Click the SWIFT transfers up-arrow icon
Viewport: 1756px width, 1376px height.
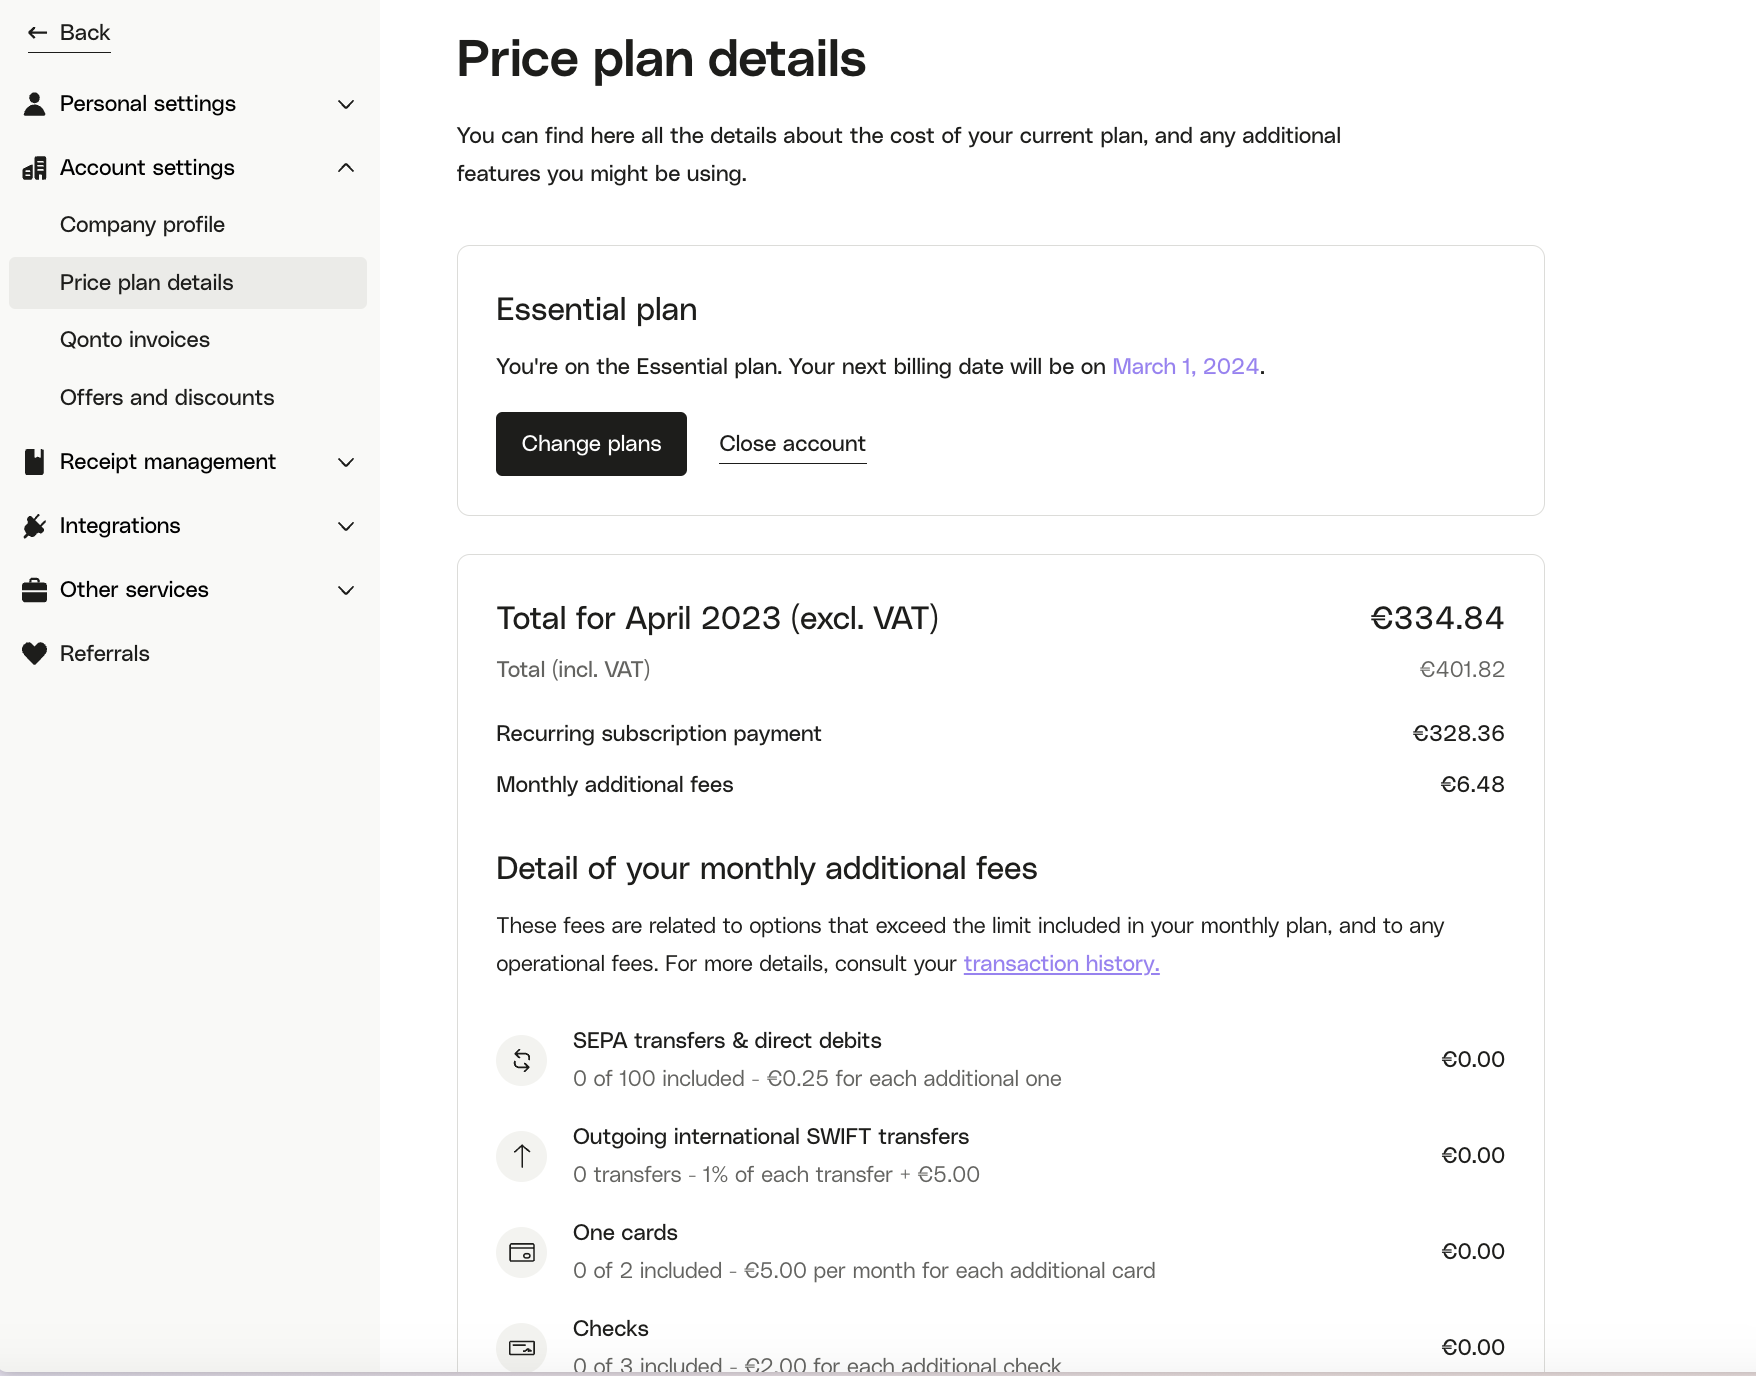point(522,1156)
